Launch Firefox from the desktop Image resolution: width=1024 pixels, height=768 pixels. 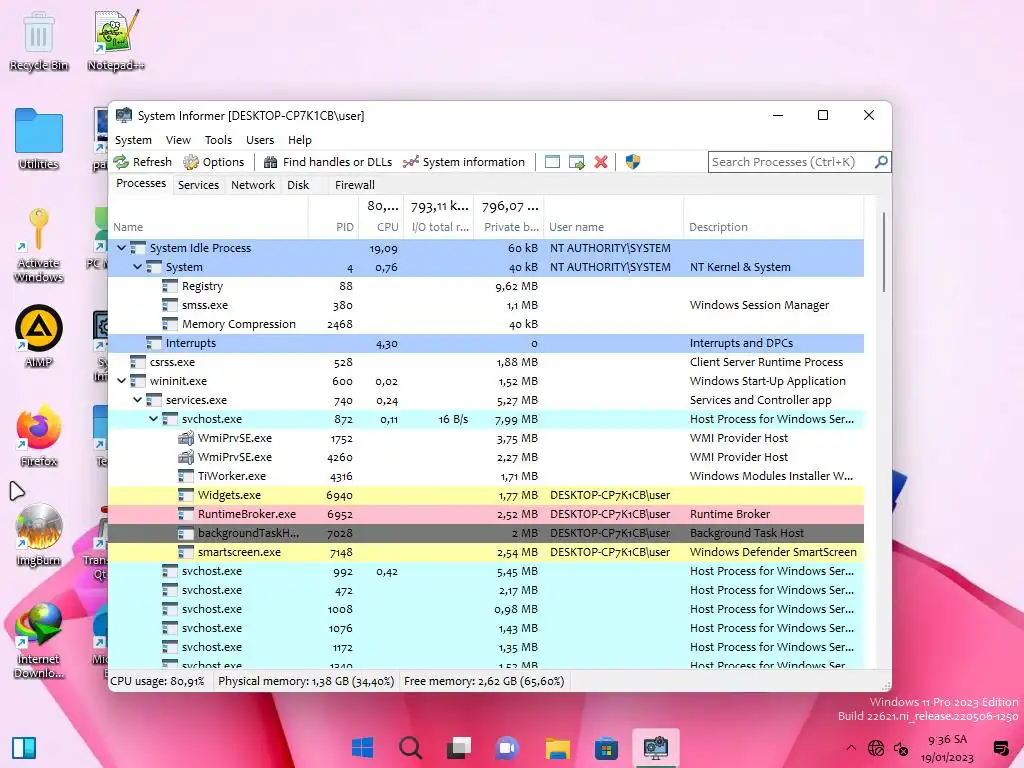tap(39, 436)
